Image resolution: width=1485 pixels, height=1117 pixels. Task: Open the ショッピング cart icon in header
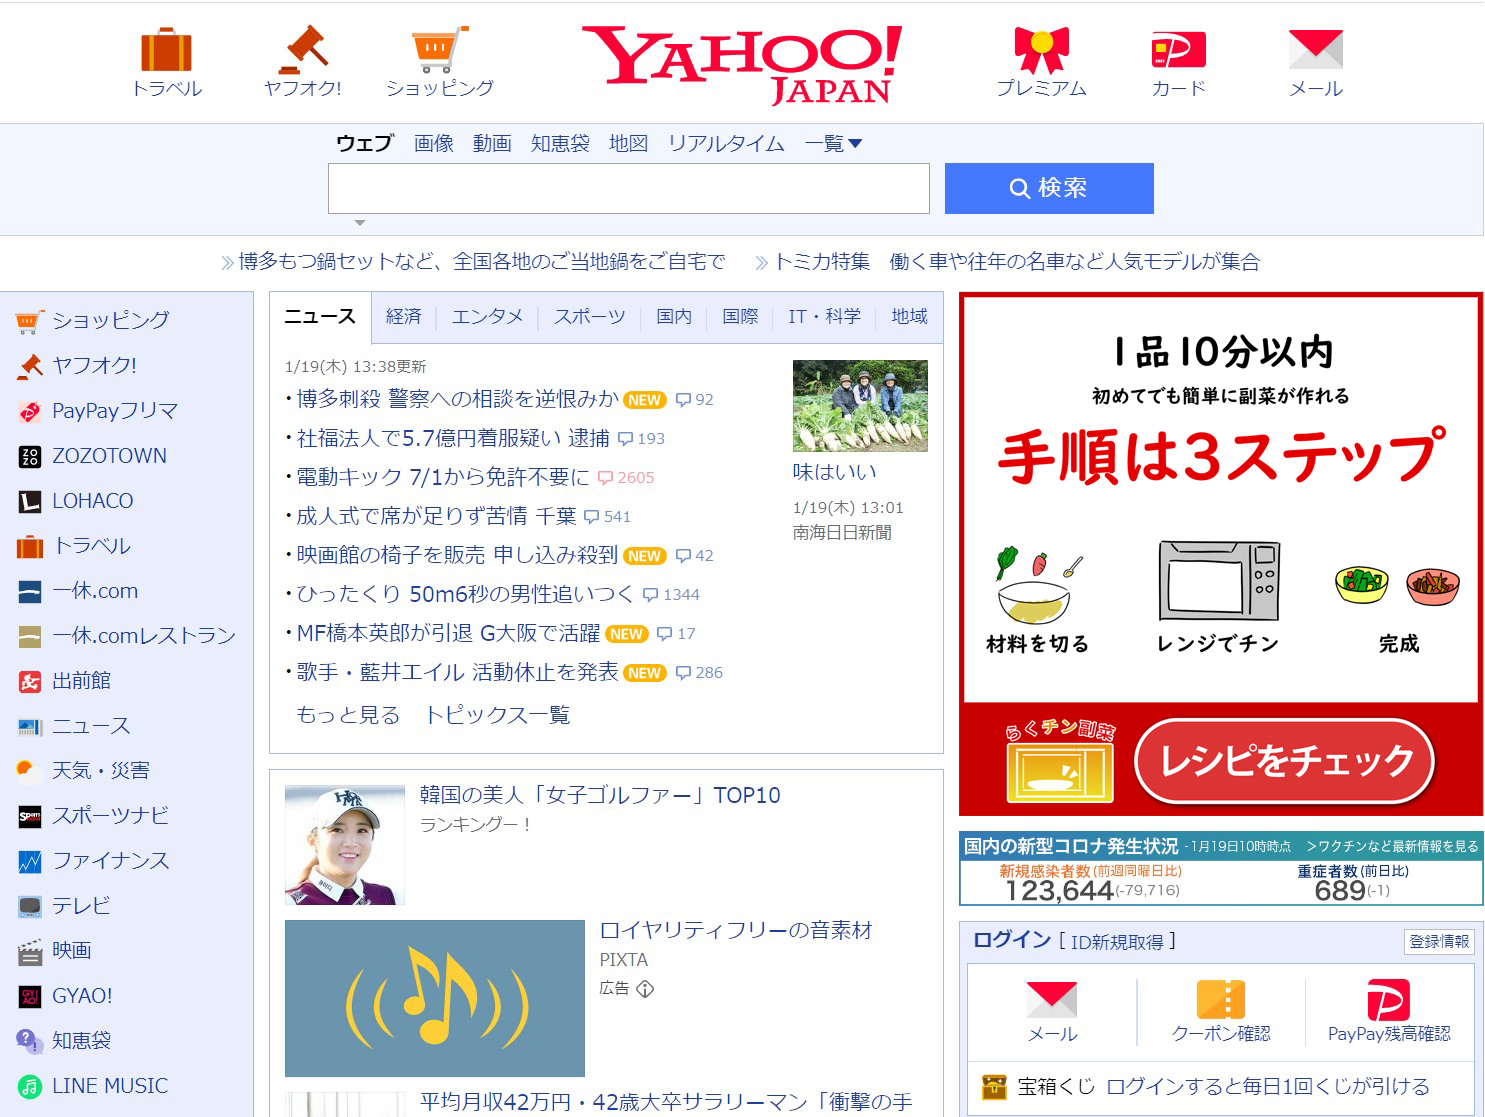(440, 49)
